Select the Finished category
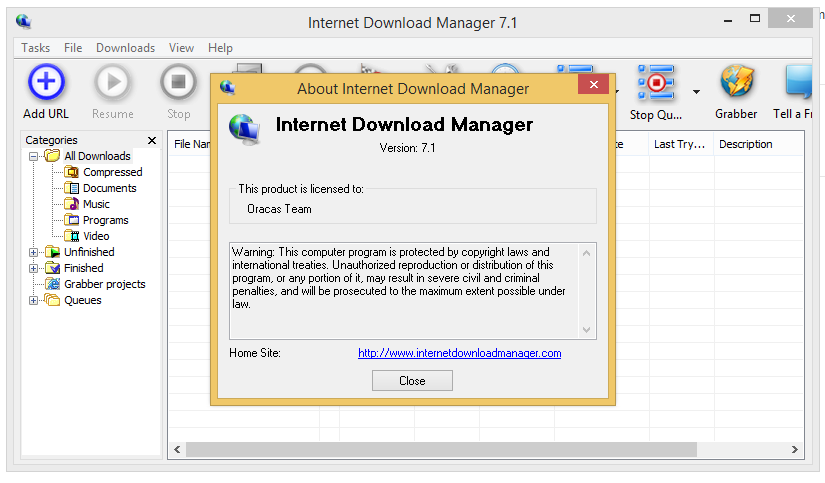825x483 pixels. click(84, 268)
